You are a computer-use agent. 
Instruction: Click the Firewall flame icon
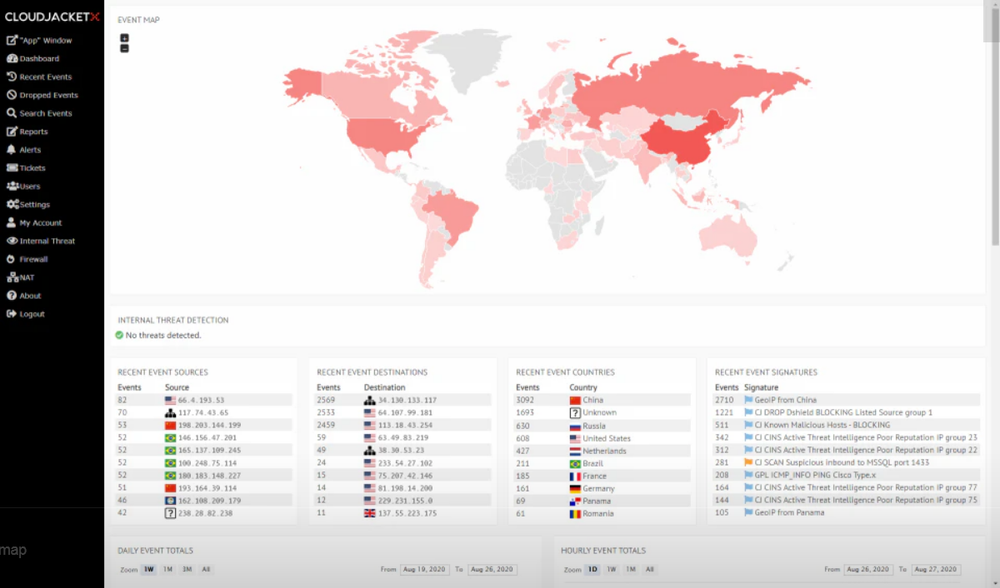[11, 259]
